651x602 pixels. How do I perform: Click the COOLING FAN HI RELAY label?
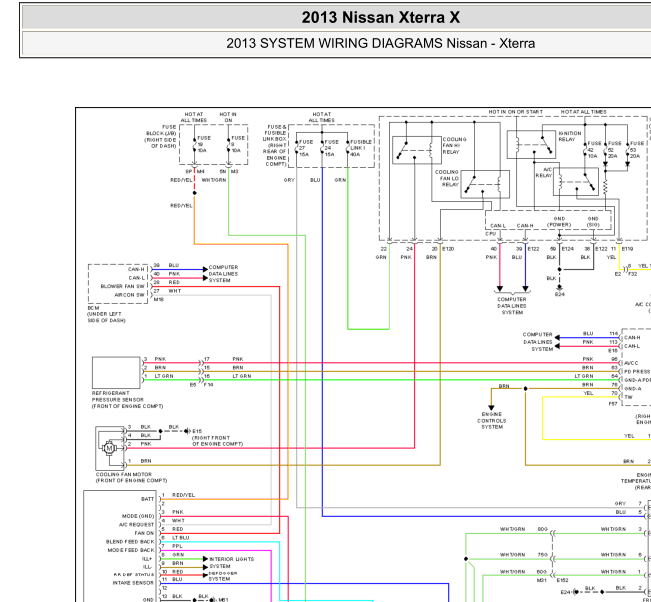[455, 146]
